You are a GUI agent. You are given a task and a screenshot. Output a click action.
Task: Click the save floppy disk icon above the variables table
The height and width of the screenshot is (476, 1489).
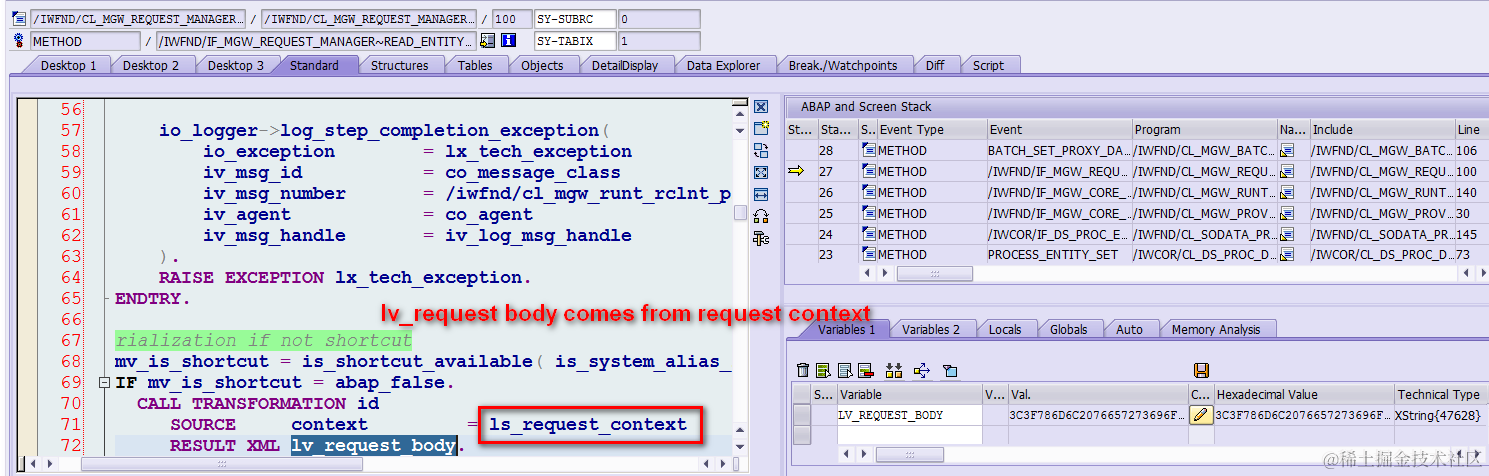tap(1201, 370)
